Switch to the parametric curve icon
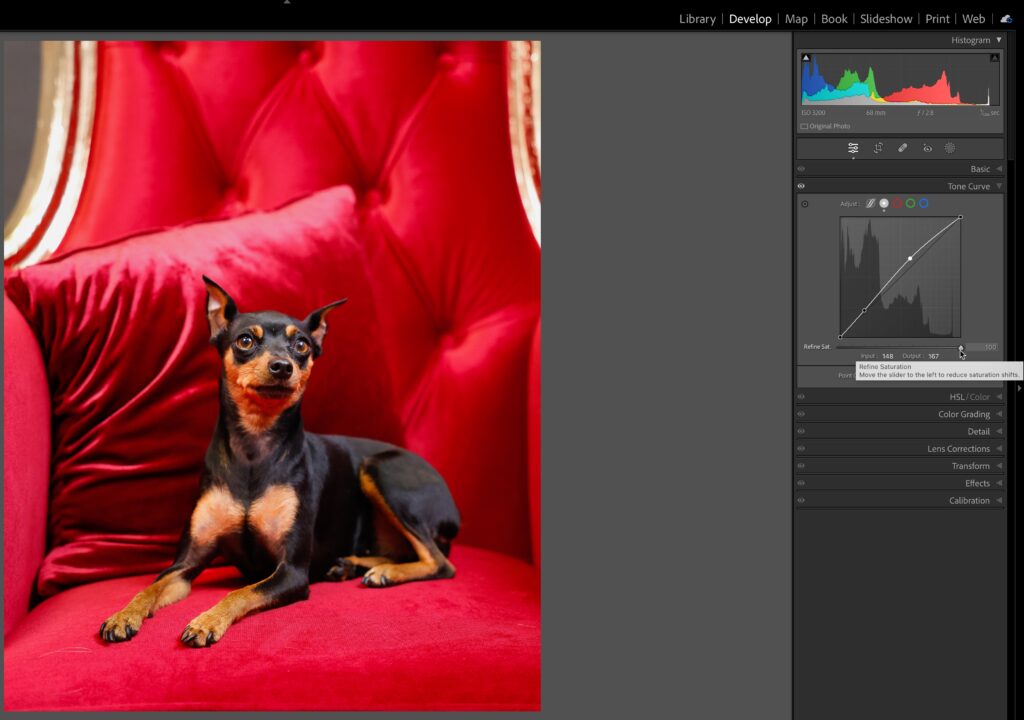Viewport: 1024px width, 720px height. [x=870, y=203]
